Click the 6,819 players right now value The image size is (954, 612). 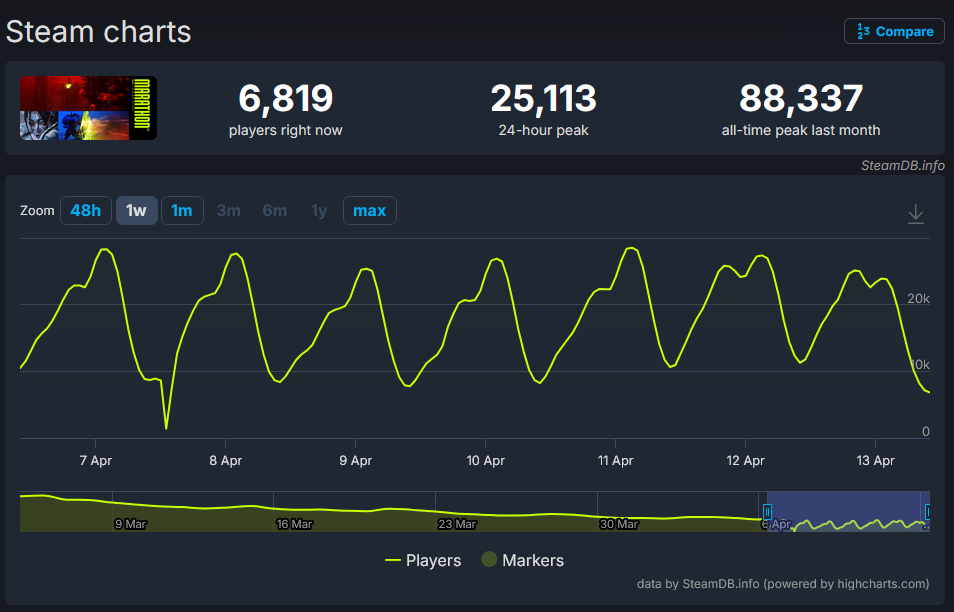[x=285, y=98]
